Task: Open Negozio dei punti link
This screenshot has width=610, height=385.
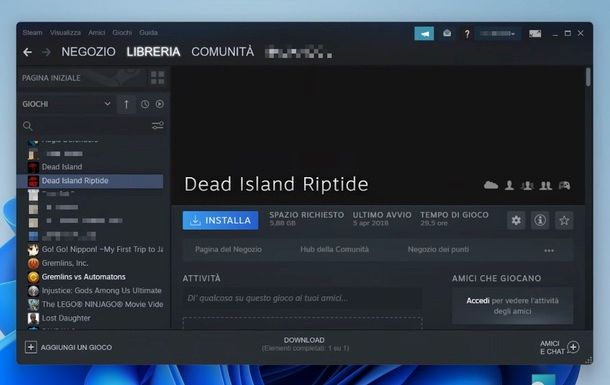Action: click(x=438, y=249)
